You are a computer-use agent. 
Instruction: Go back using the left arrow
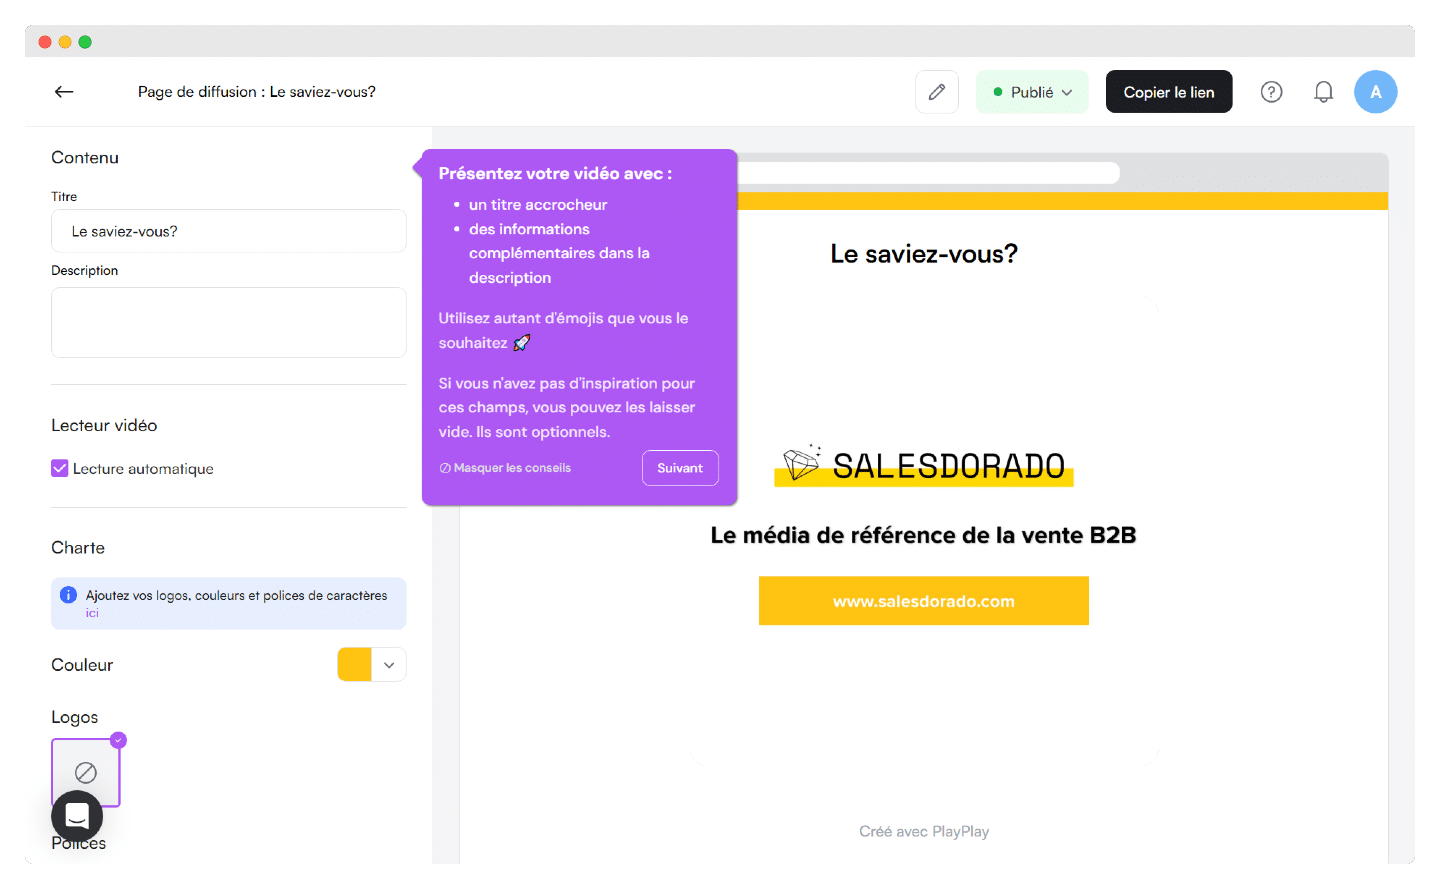point(64,92)
